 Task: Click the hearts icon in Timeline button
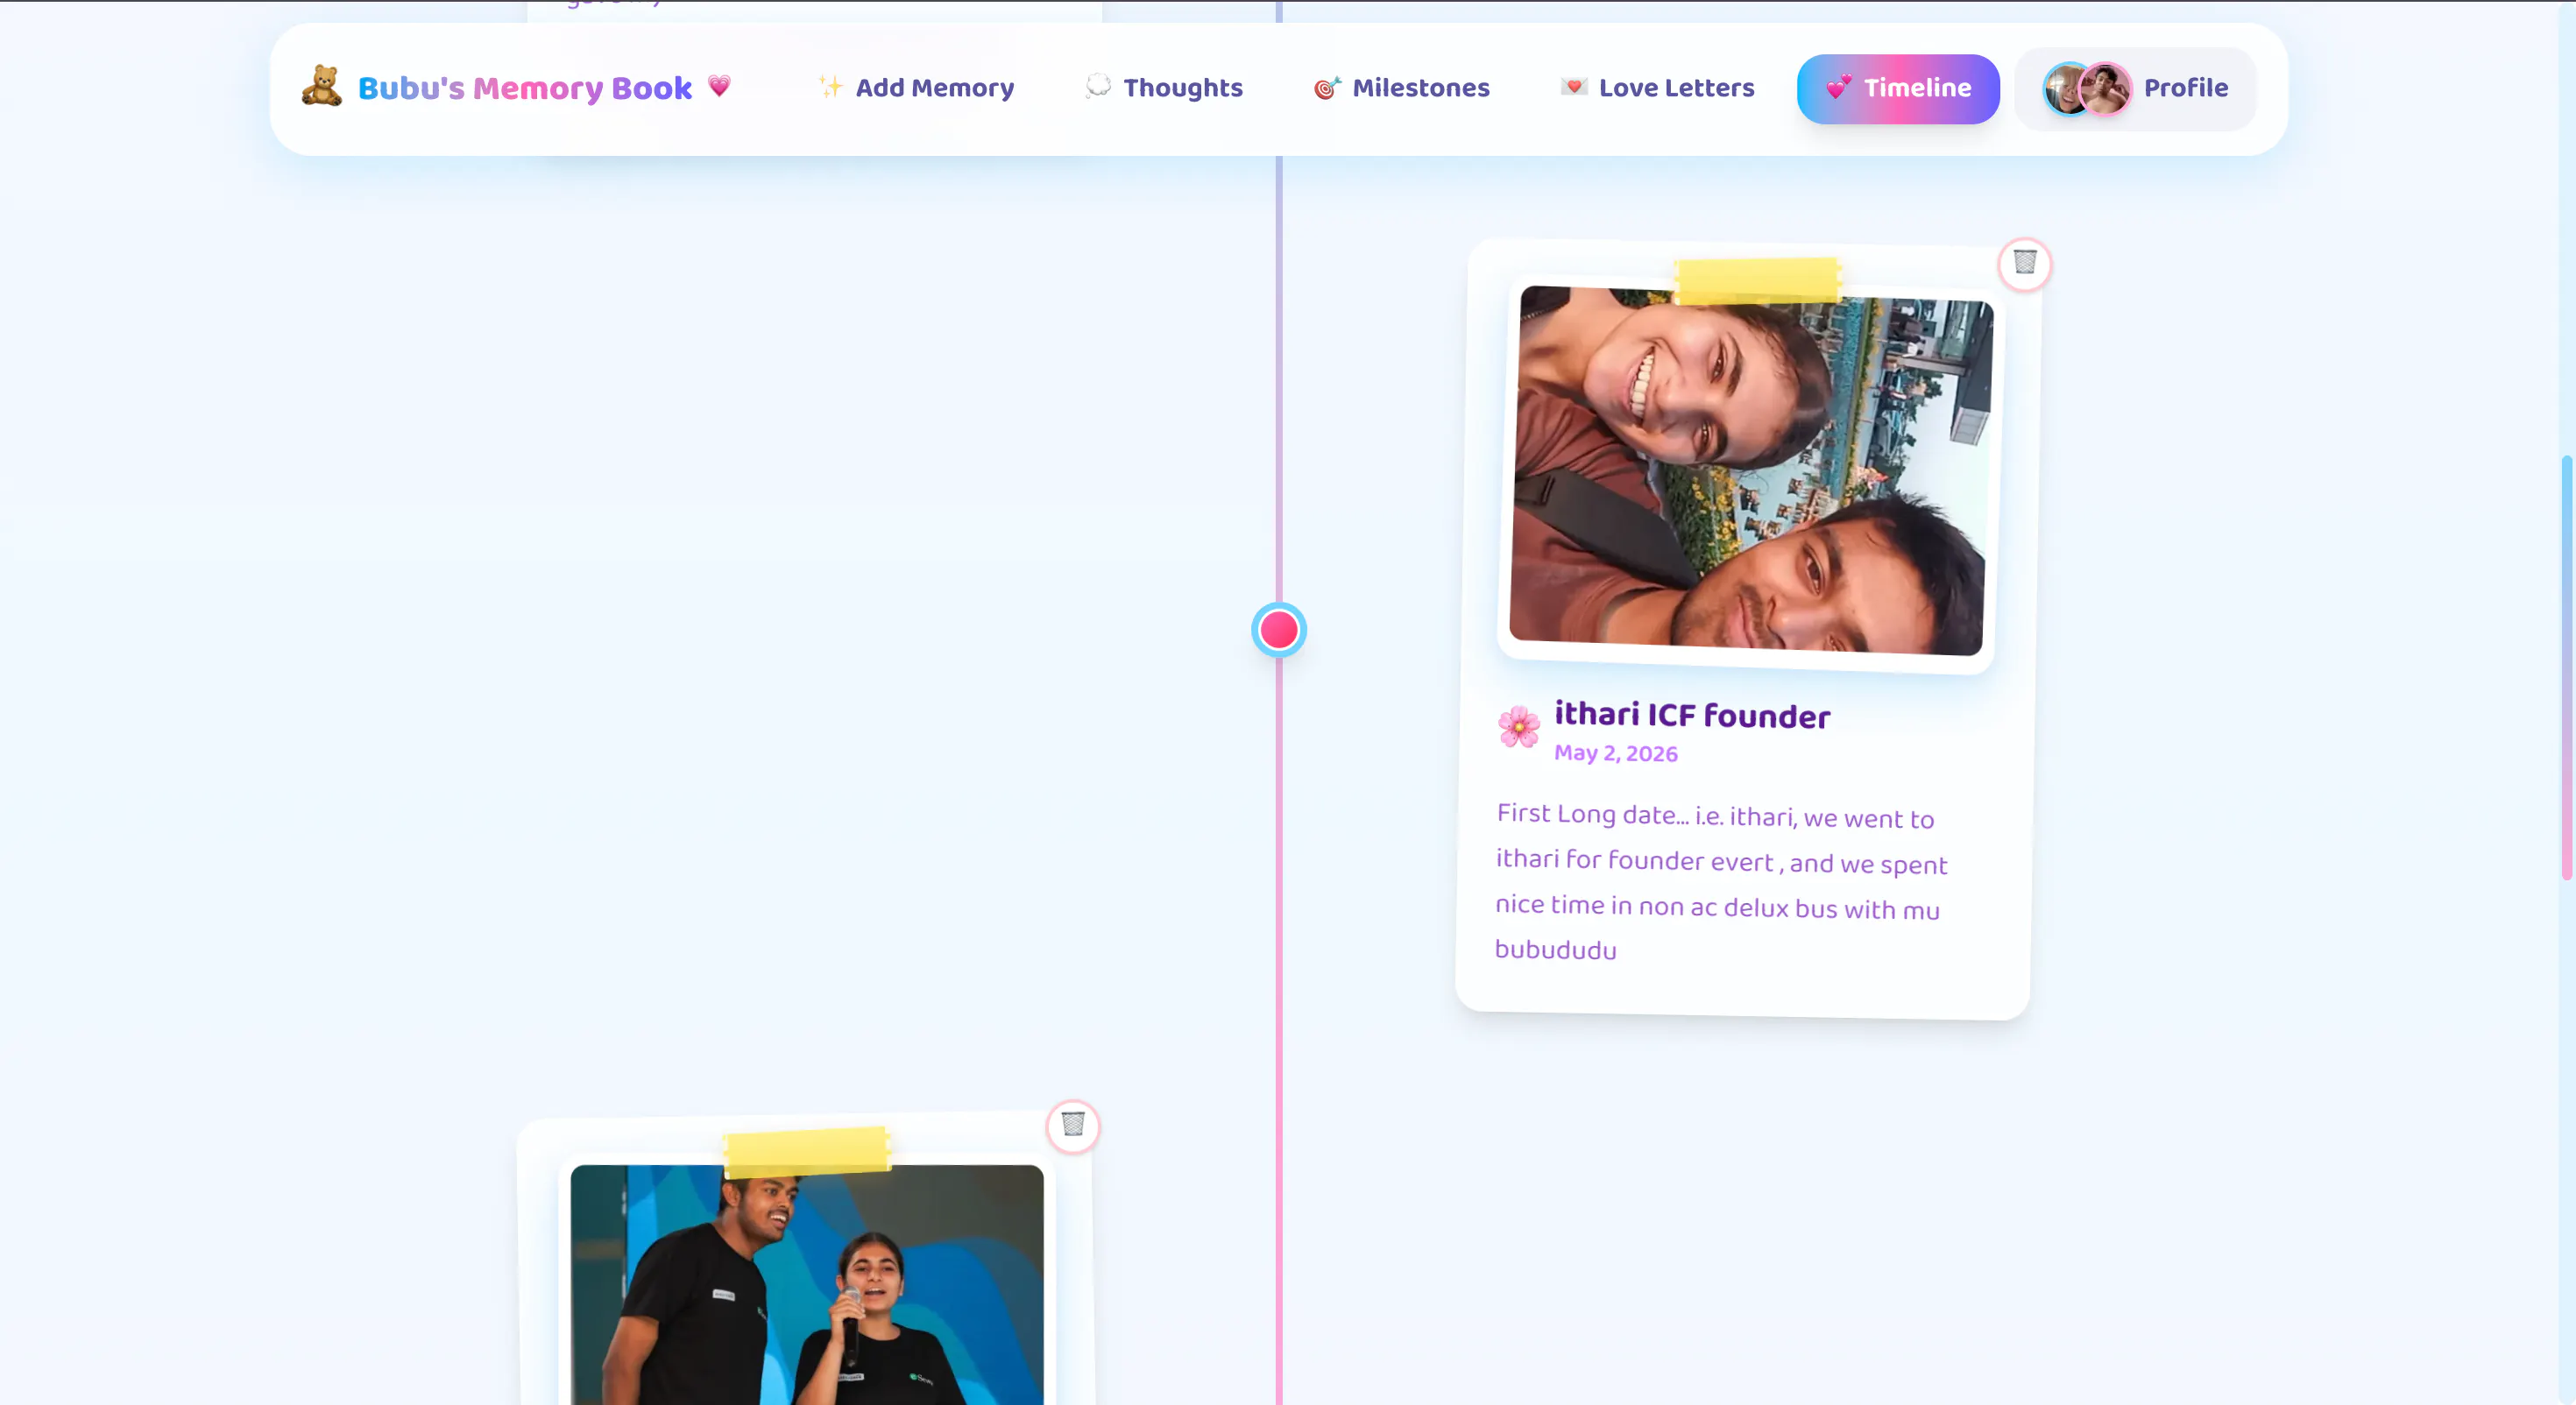1839,88
